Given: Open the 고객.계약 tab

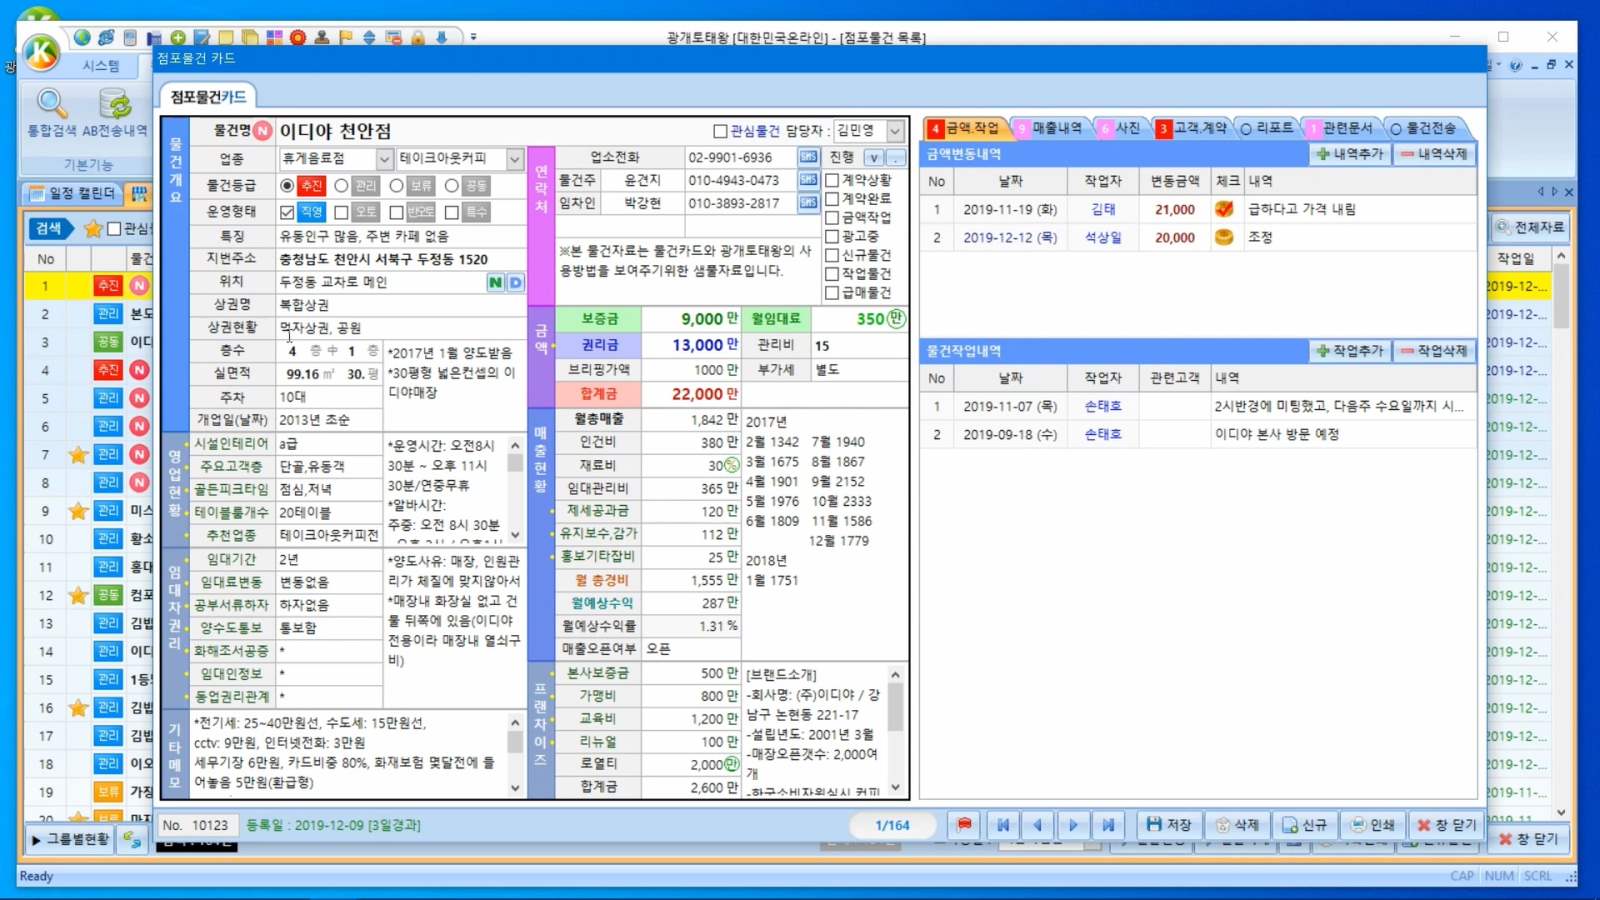Looking at the screenshot, I should pyautogui.click(x=1192, y=128).
